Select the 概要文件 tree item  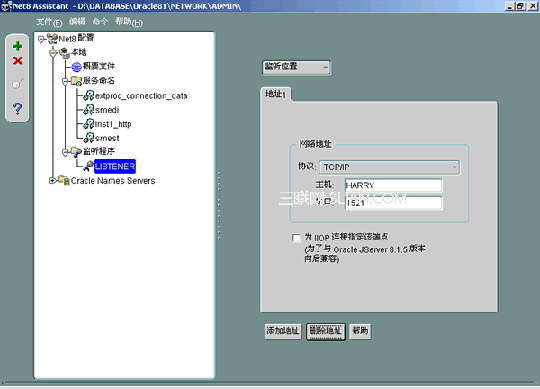pyautogui.click(x=99, y=66)
